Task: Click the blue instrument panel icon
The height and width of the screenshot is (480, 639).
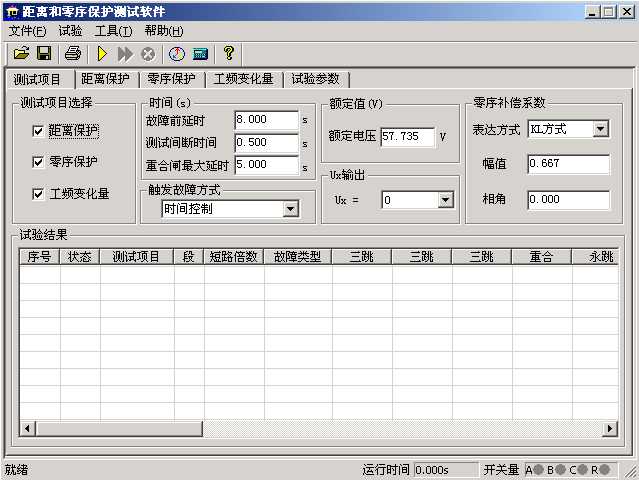Action: tap(200, 54)
